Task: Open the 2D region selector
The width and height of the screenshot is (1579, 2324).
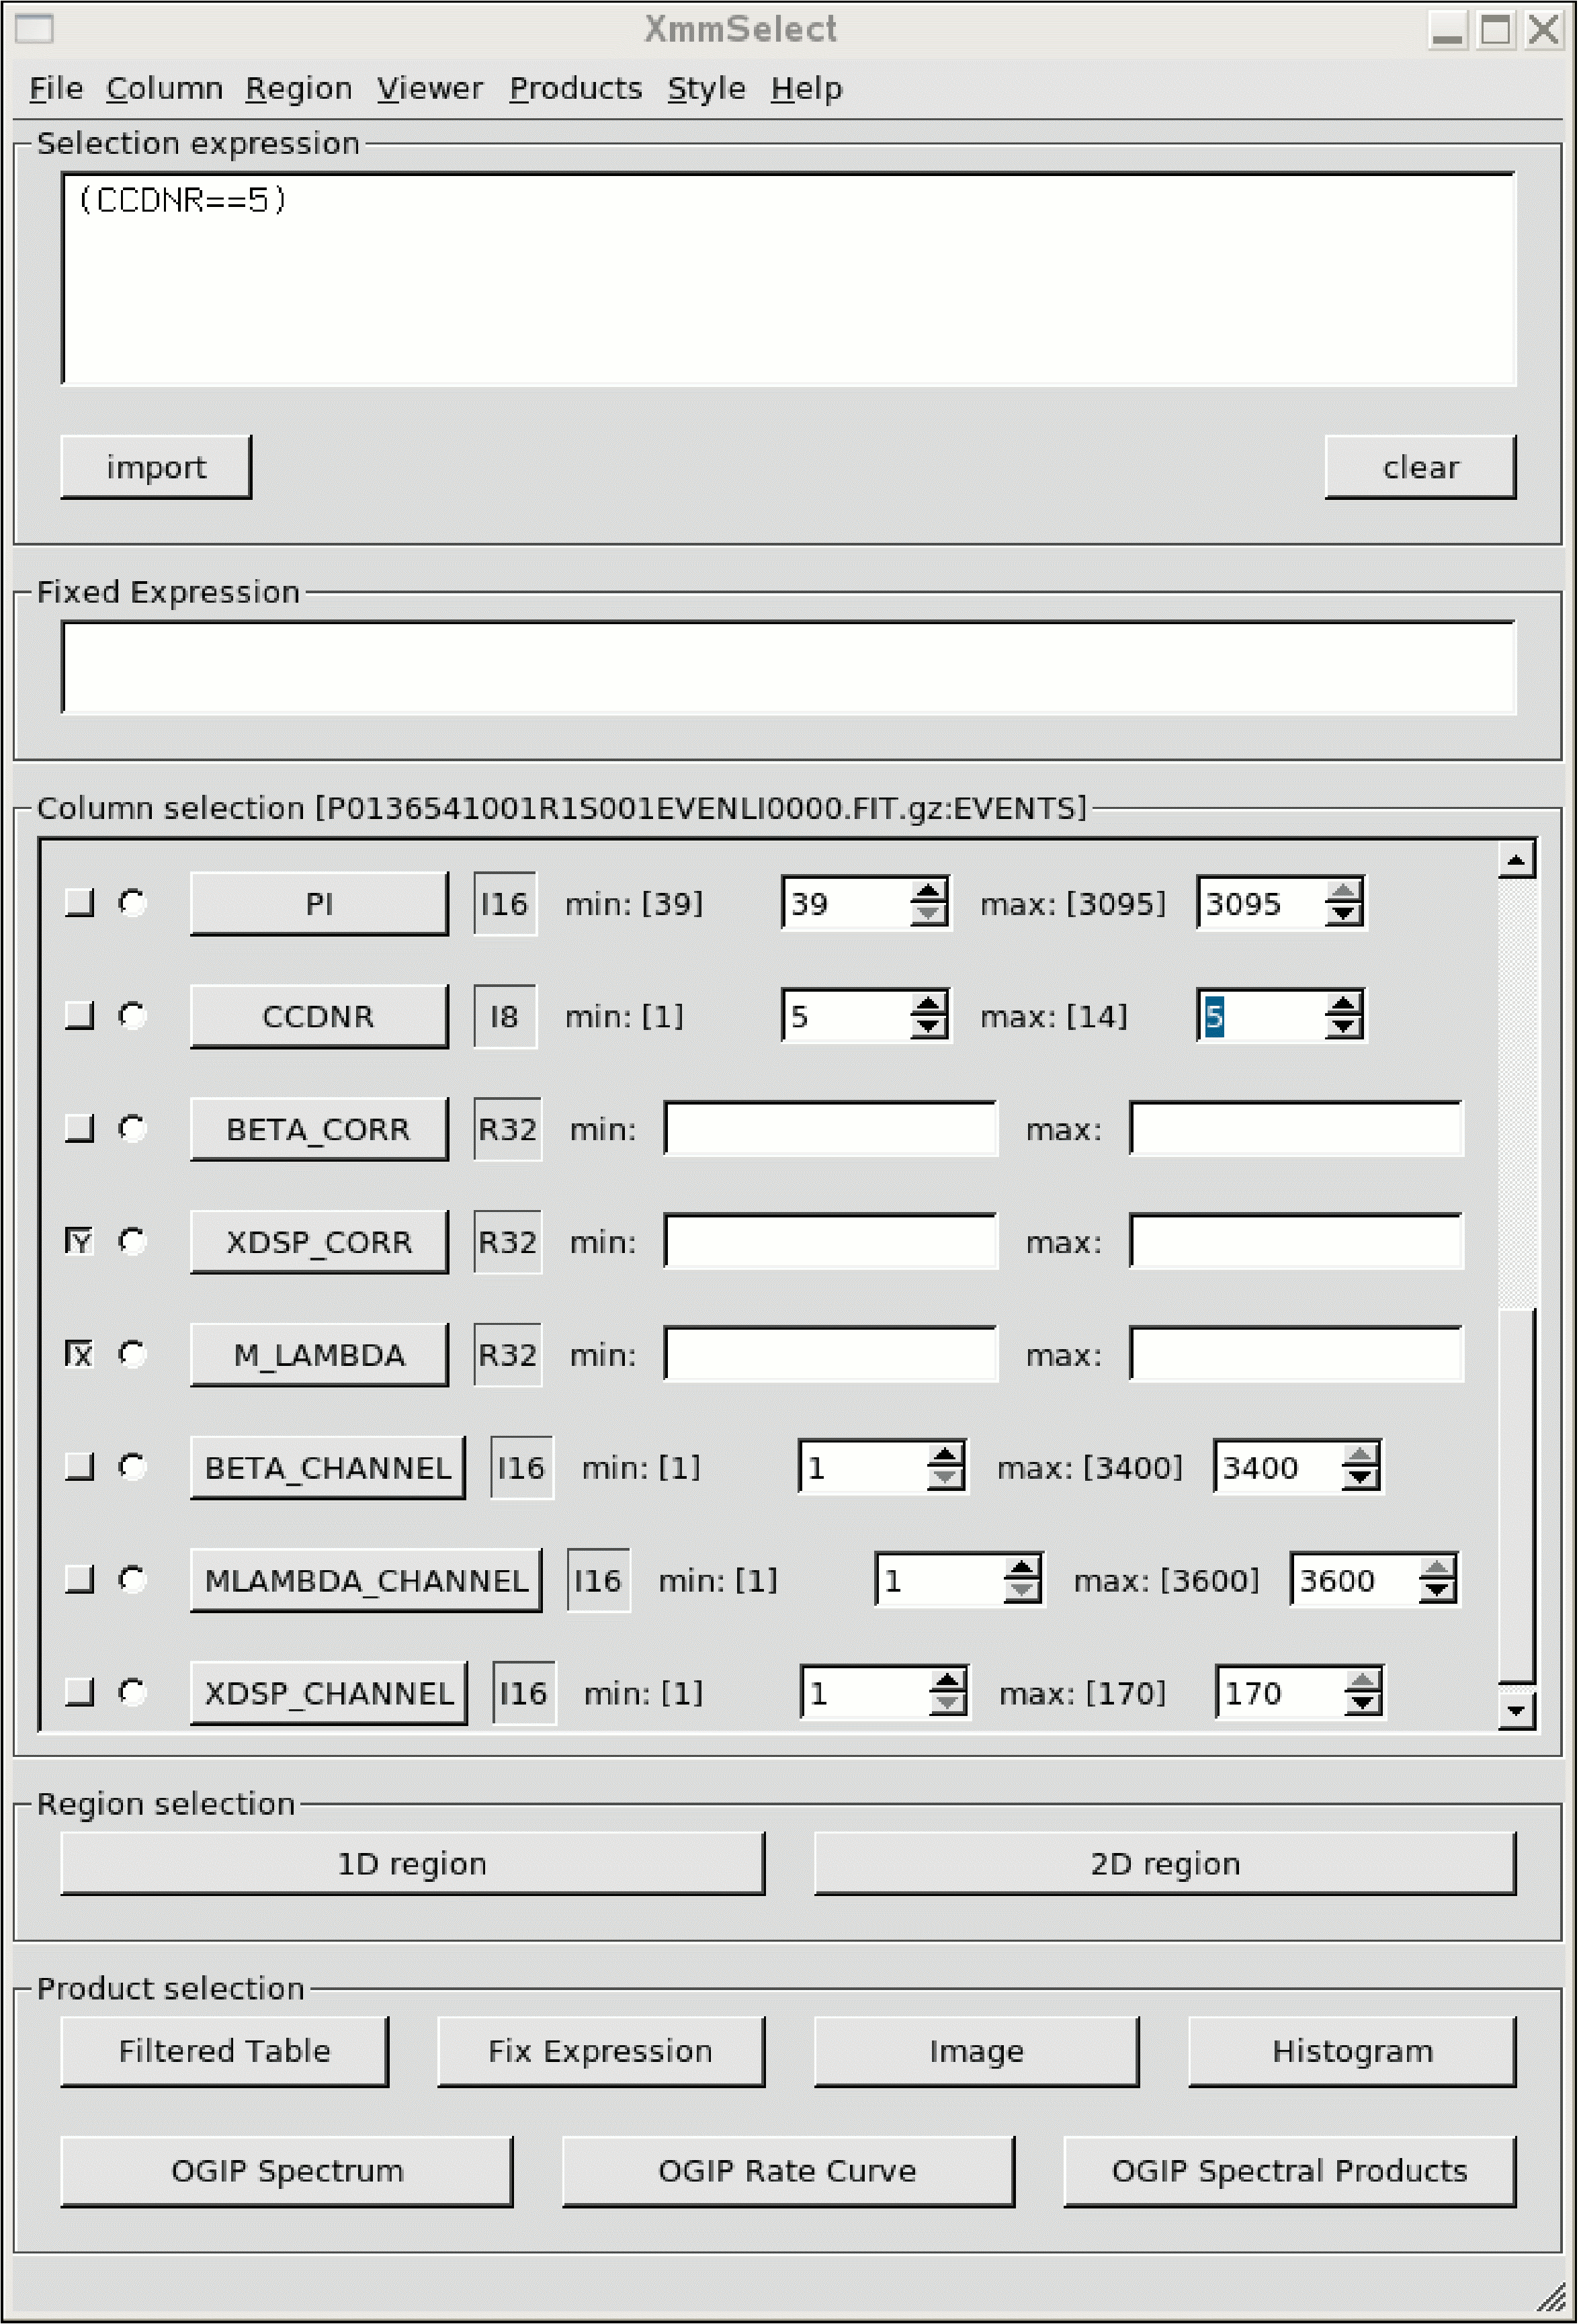Action: [x=1165, y=1864]
